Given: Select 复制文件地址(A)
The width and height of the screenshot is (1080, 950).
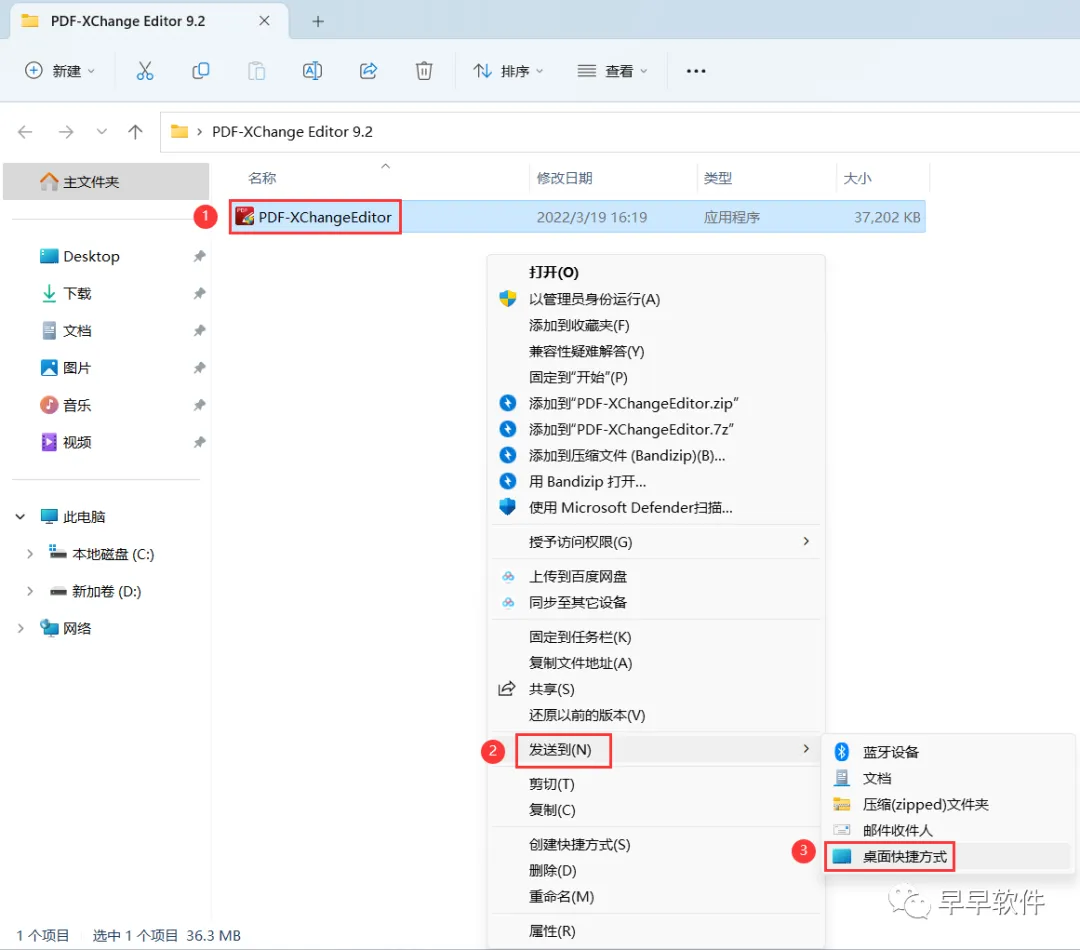Looking at the screenshot, I should coord(656,663).
